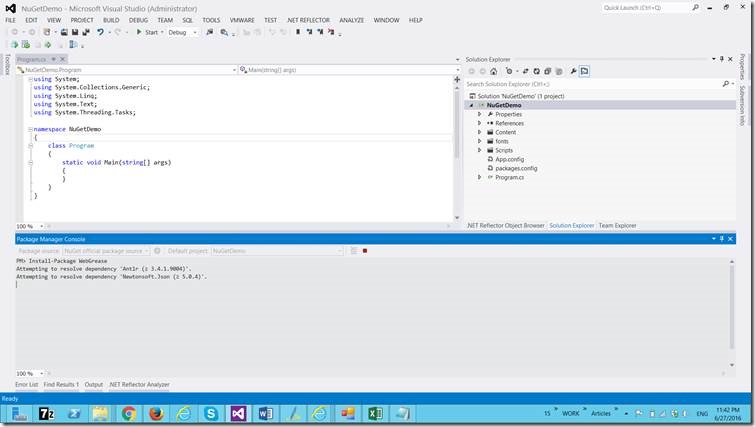Open the TOOLS menu
755x427 pixels.
211,20
